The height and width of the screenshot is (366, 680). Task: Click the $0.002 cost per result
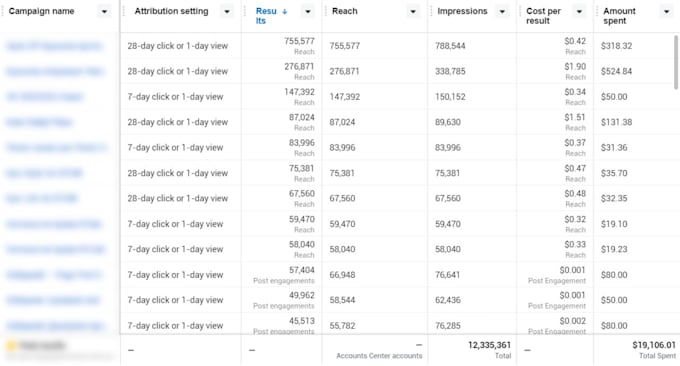click(x=572, y=321)
